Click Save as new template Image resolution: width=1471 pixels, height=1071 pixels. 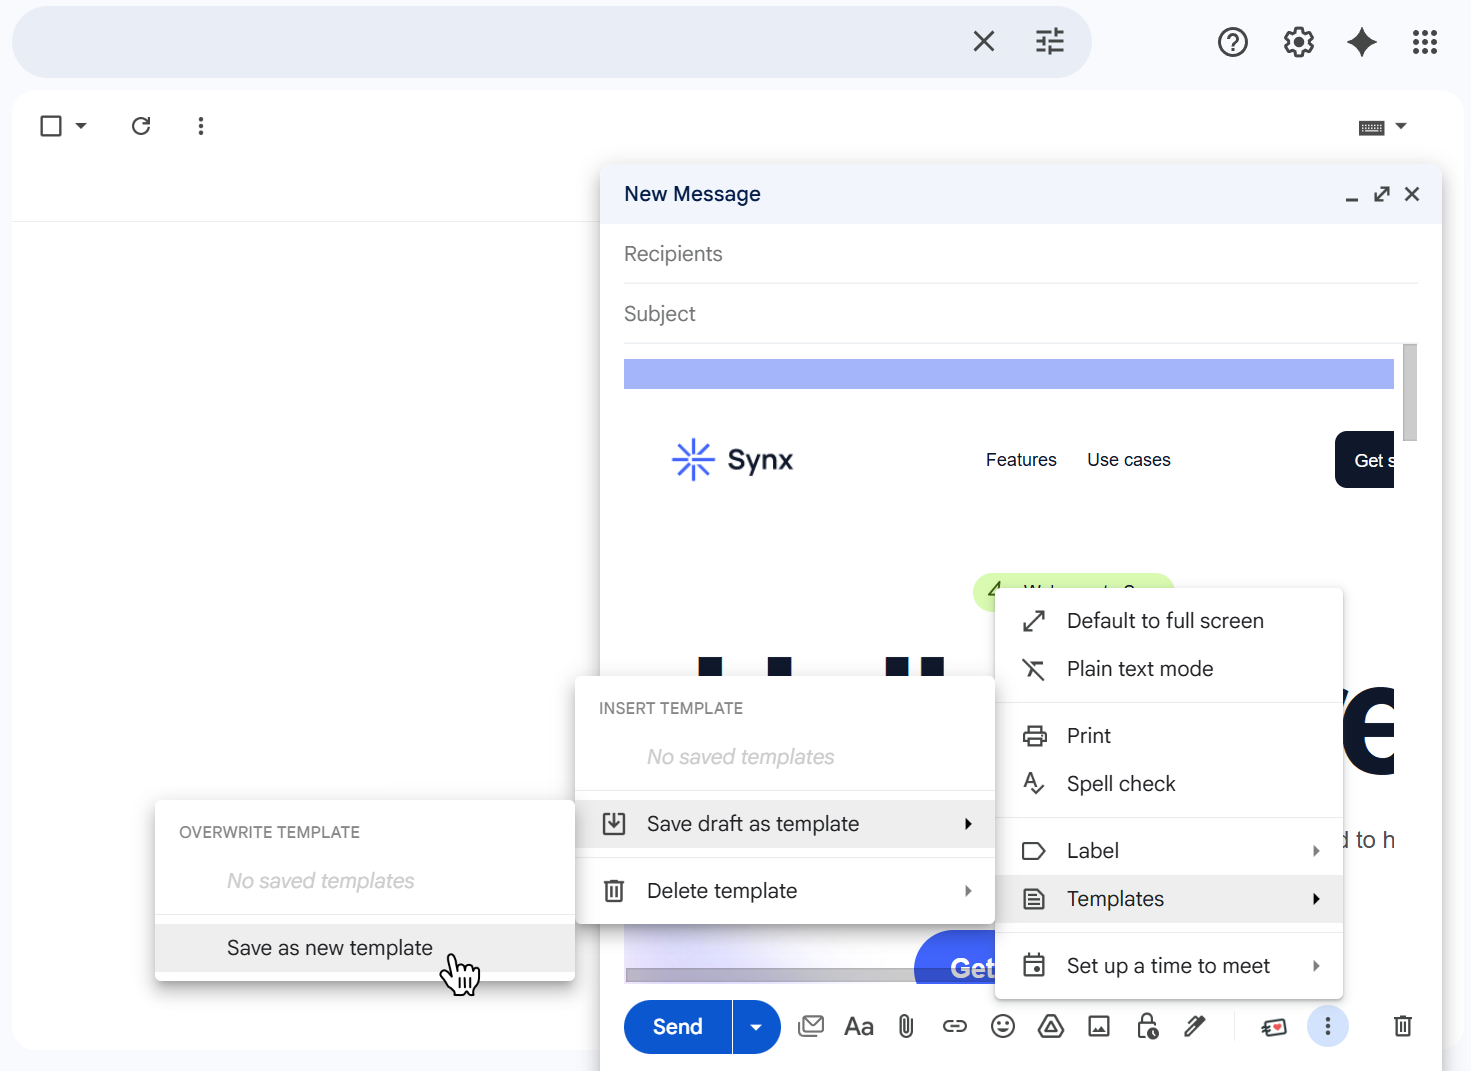[365, 948]
